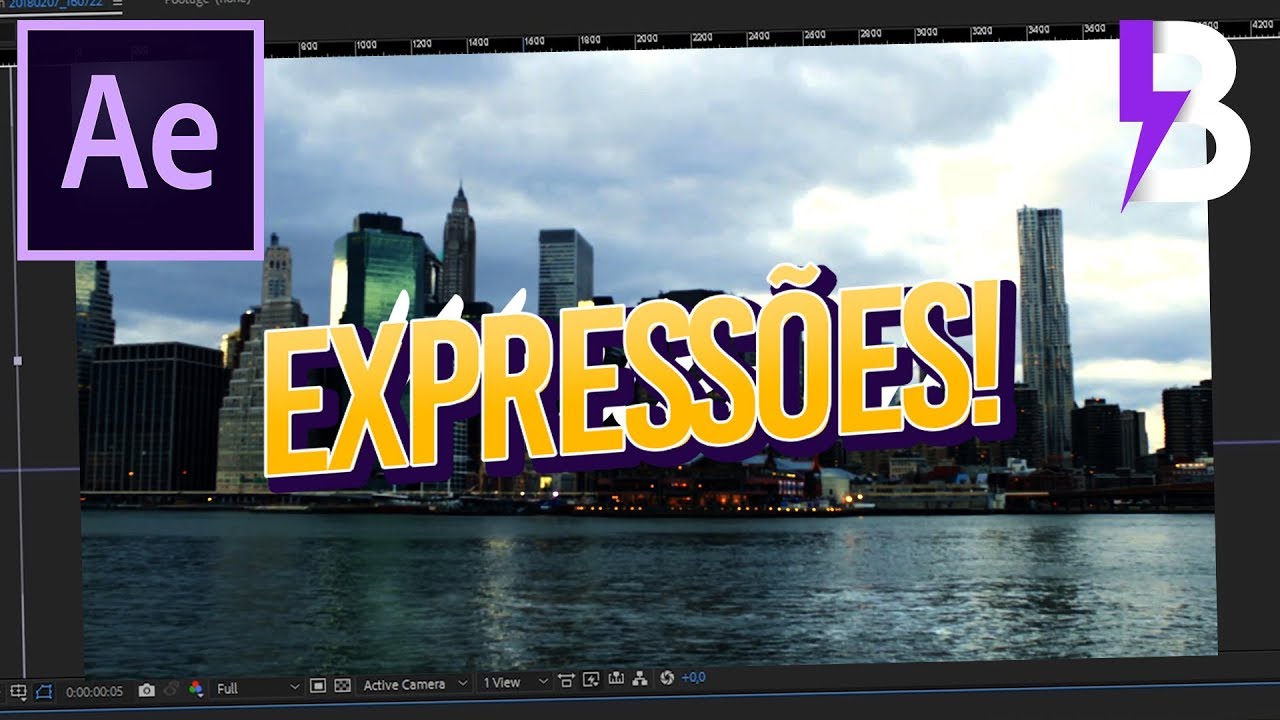Click the Timeline button icon
The height and width of the screenshot is (720, 1280).
click(616, 680)
